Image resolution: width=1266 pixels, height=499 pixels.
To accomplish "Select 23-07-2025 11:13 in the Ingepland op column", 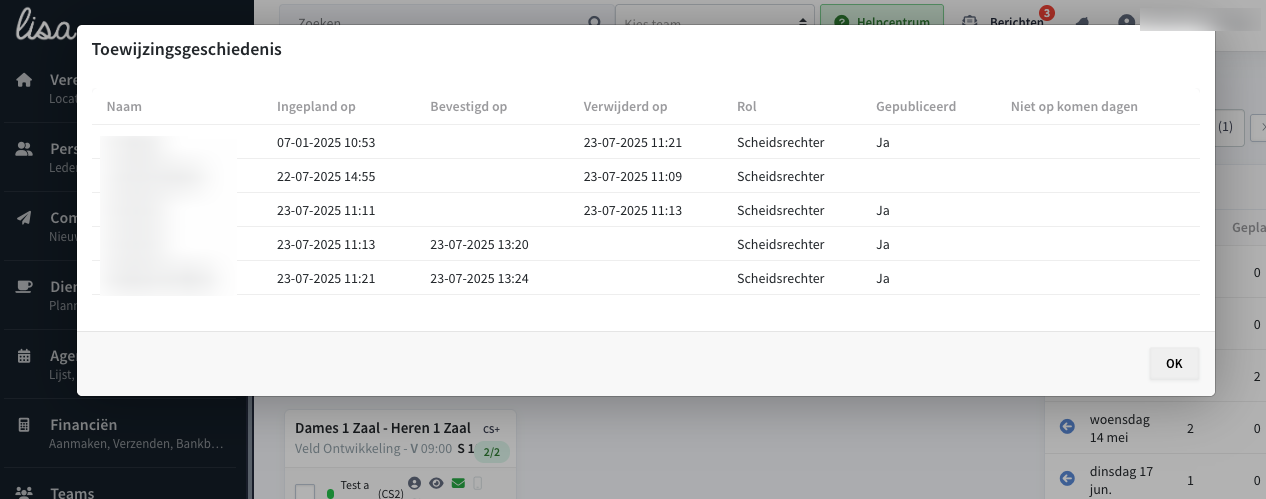I will point(326,245).
